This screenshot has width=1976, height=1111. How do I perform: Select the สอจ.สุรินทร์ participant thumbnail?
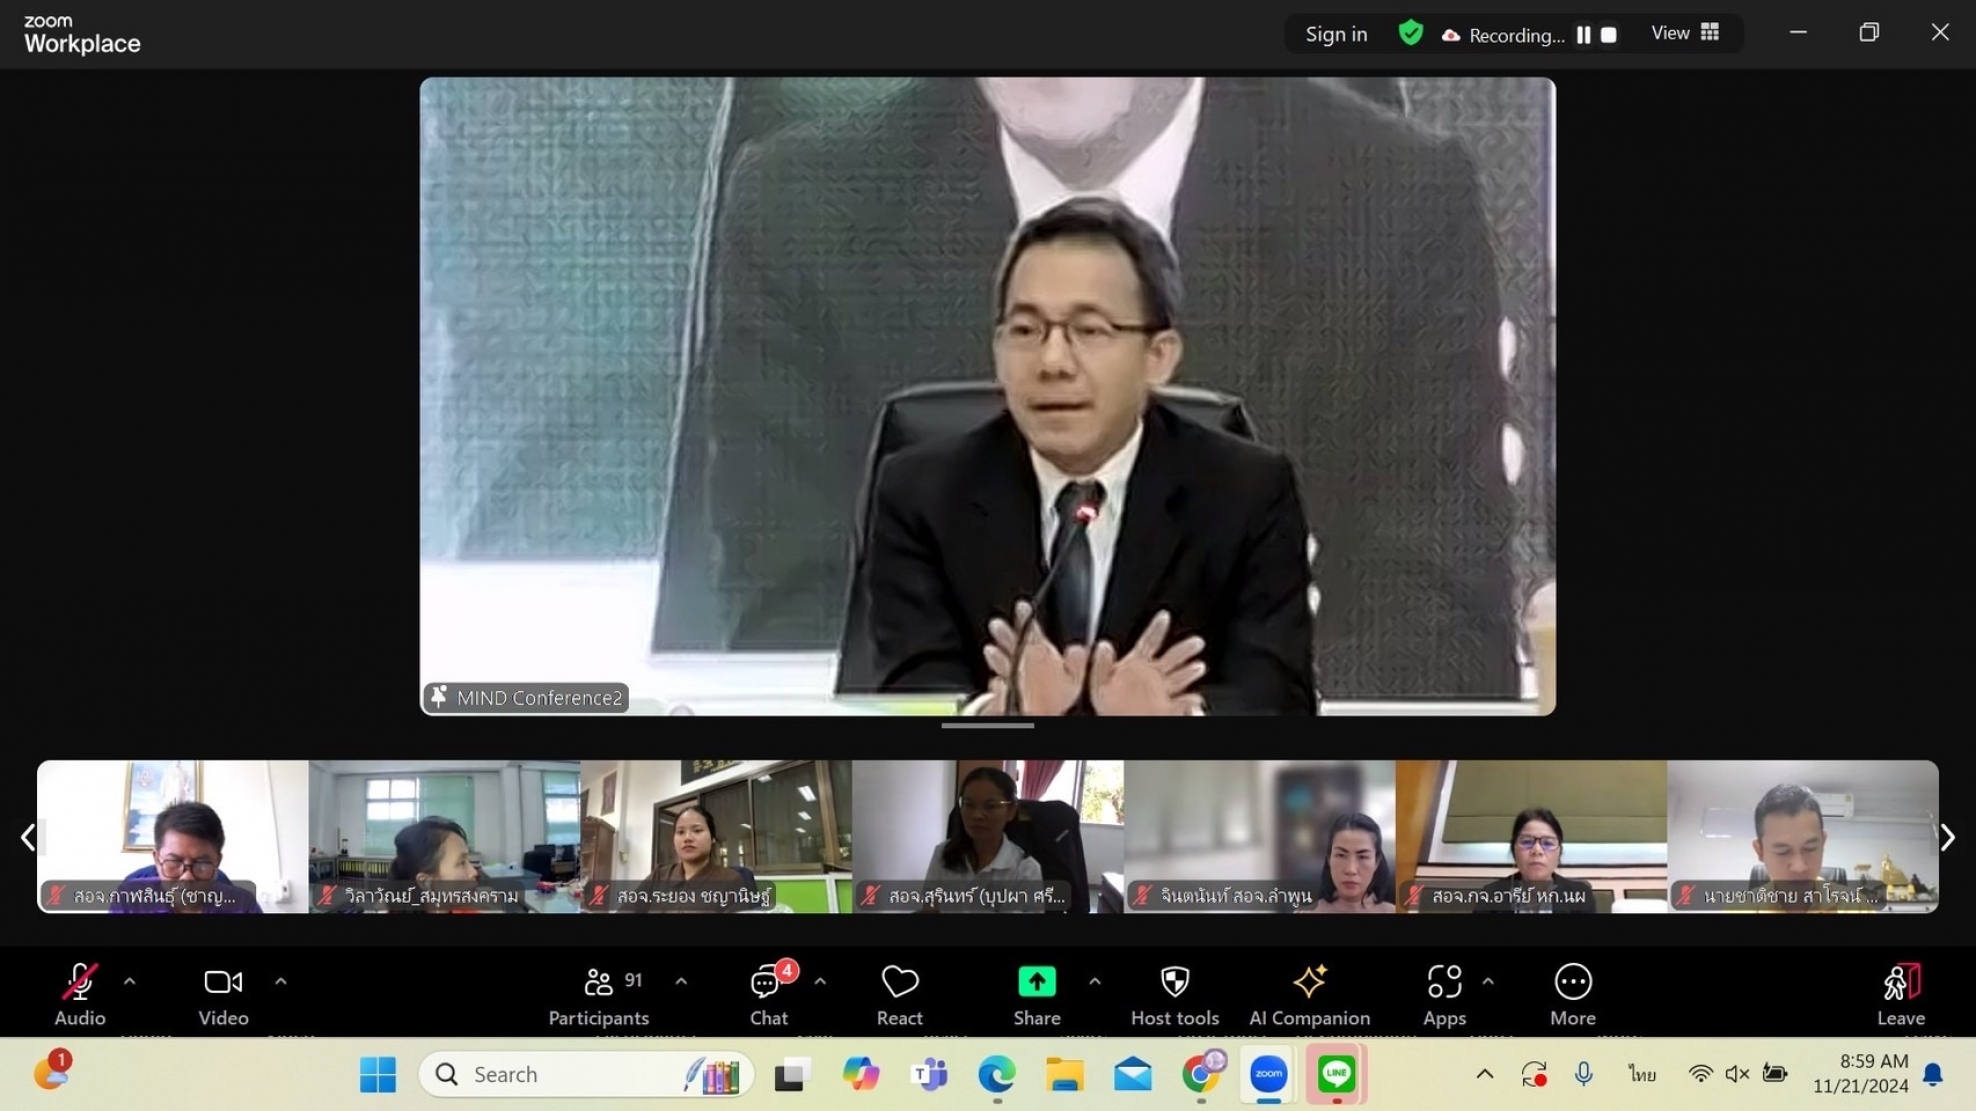(x=988, y=836)
